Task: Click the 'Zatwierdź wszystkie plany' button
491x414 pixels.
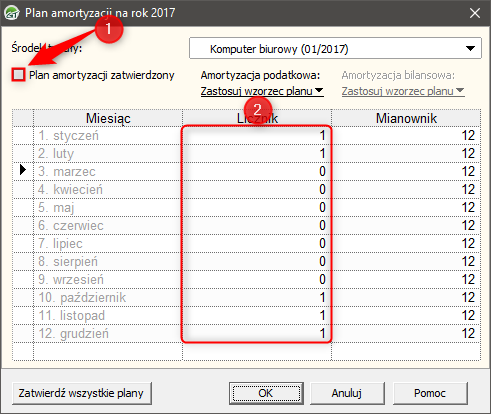Action: coord(82,393)
